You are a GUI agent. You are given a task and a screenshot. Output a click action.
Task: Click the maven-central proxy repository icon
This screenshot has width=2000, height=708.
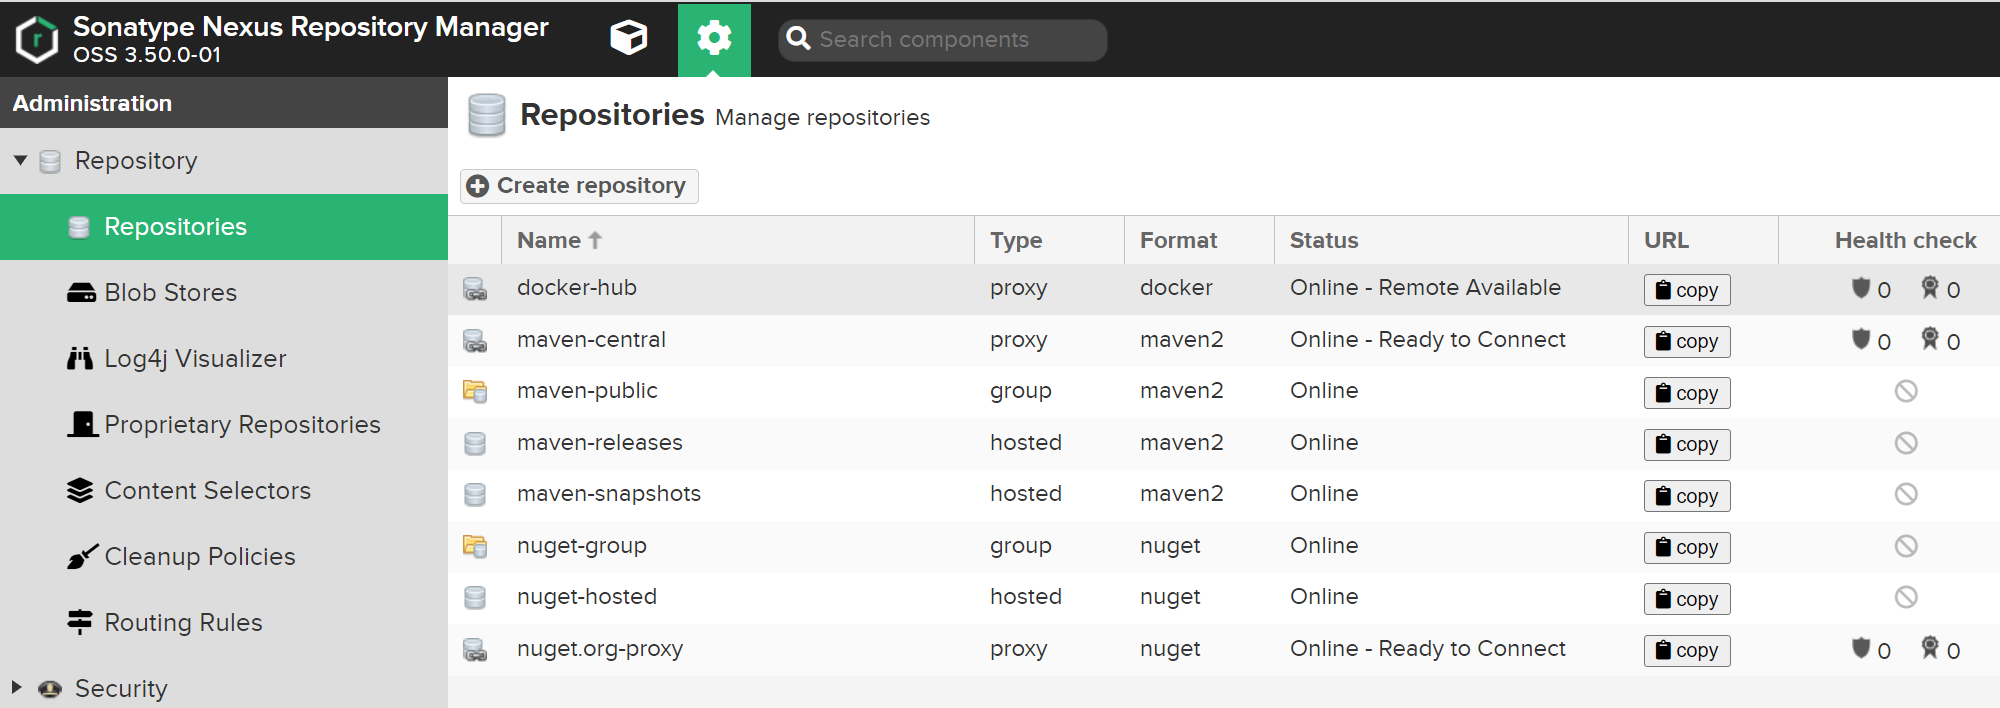tap(475, 341)
